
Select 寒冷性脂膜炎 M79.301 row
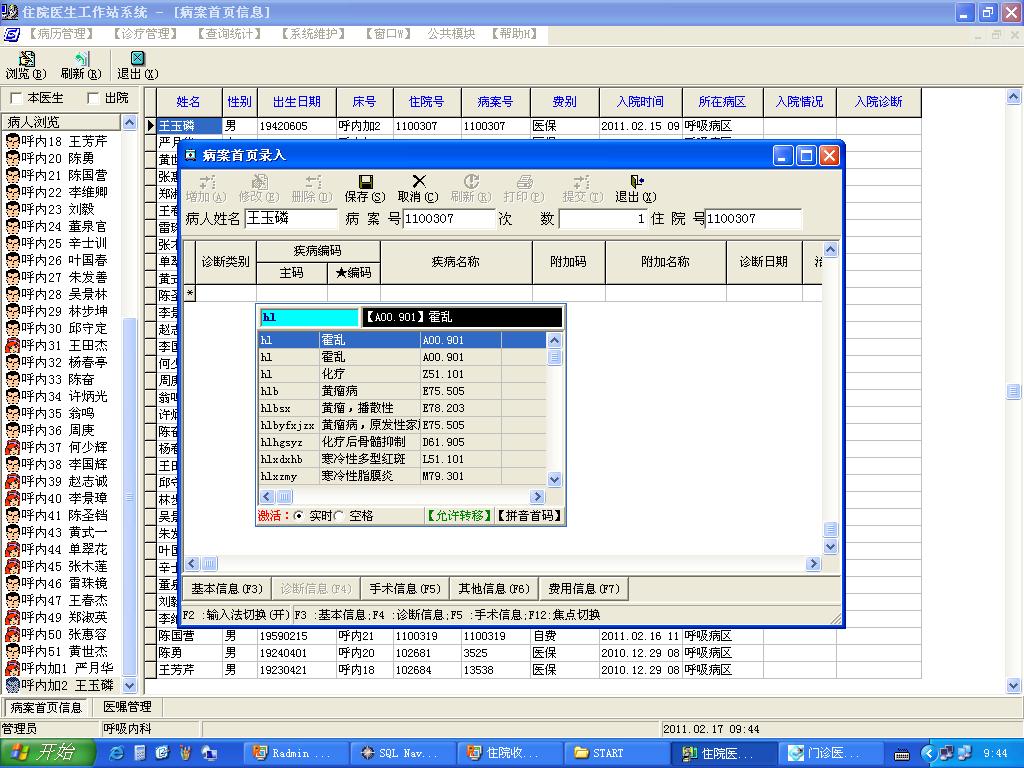click(x=402, y=476)
